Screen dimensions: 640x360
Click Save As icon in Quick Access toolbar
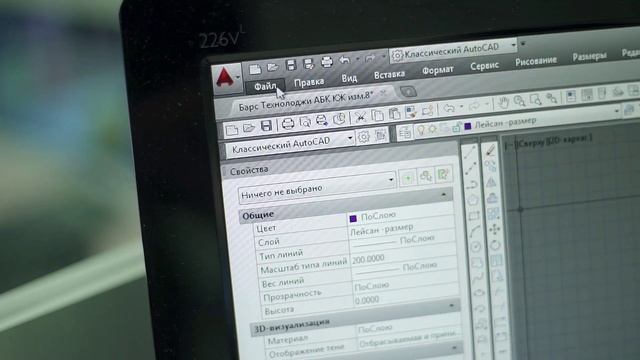(x=309, y=64)
